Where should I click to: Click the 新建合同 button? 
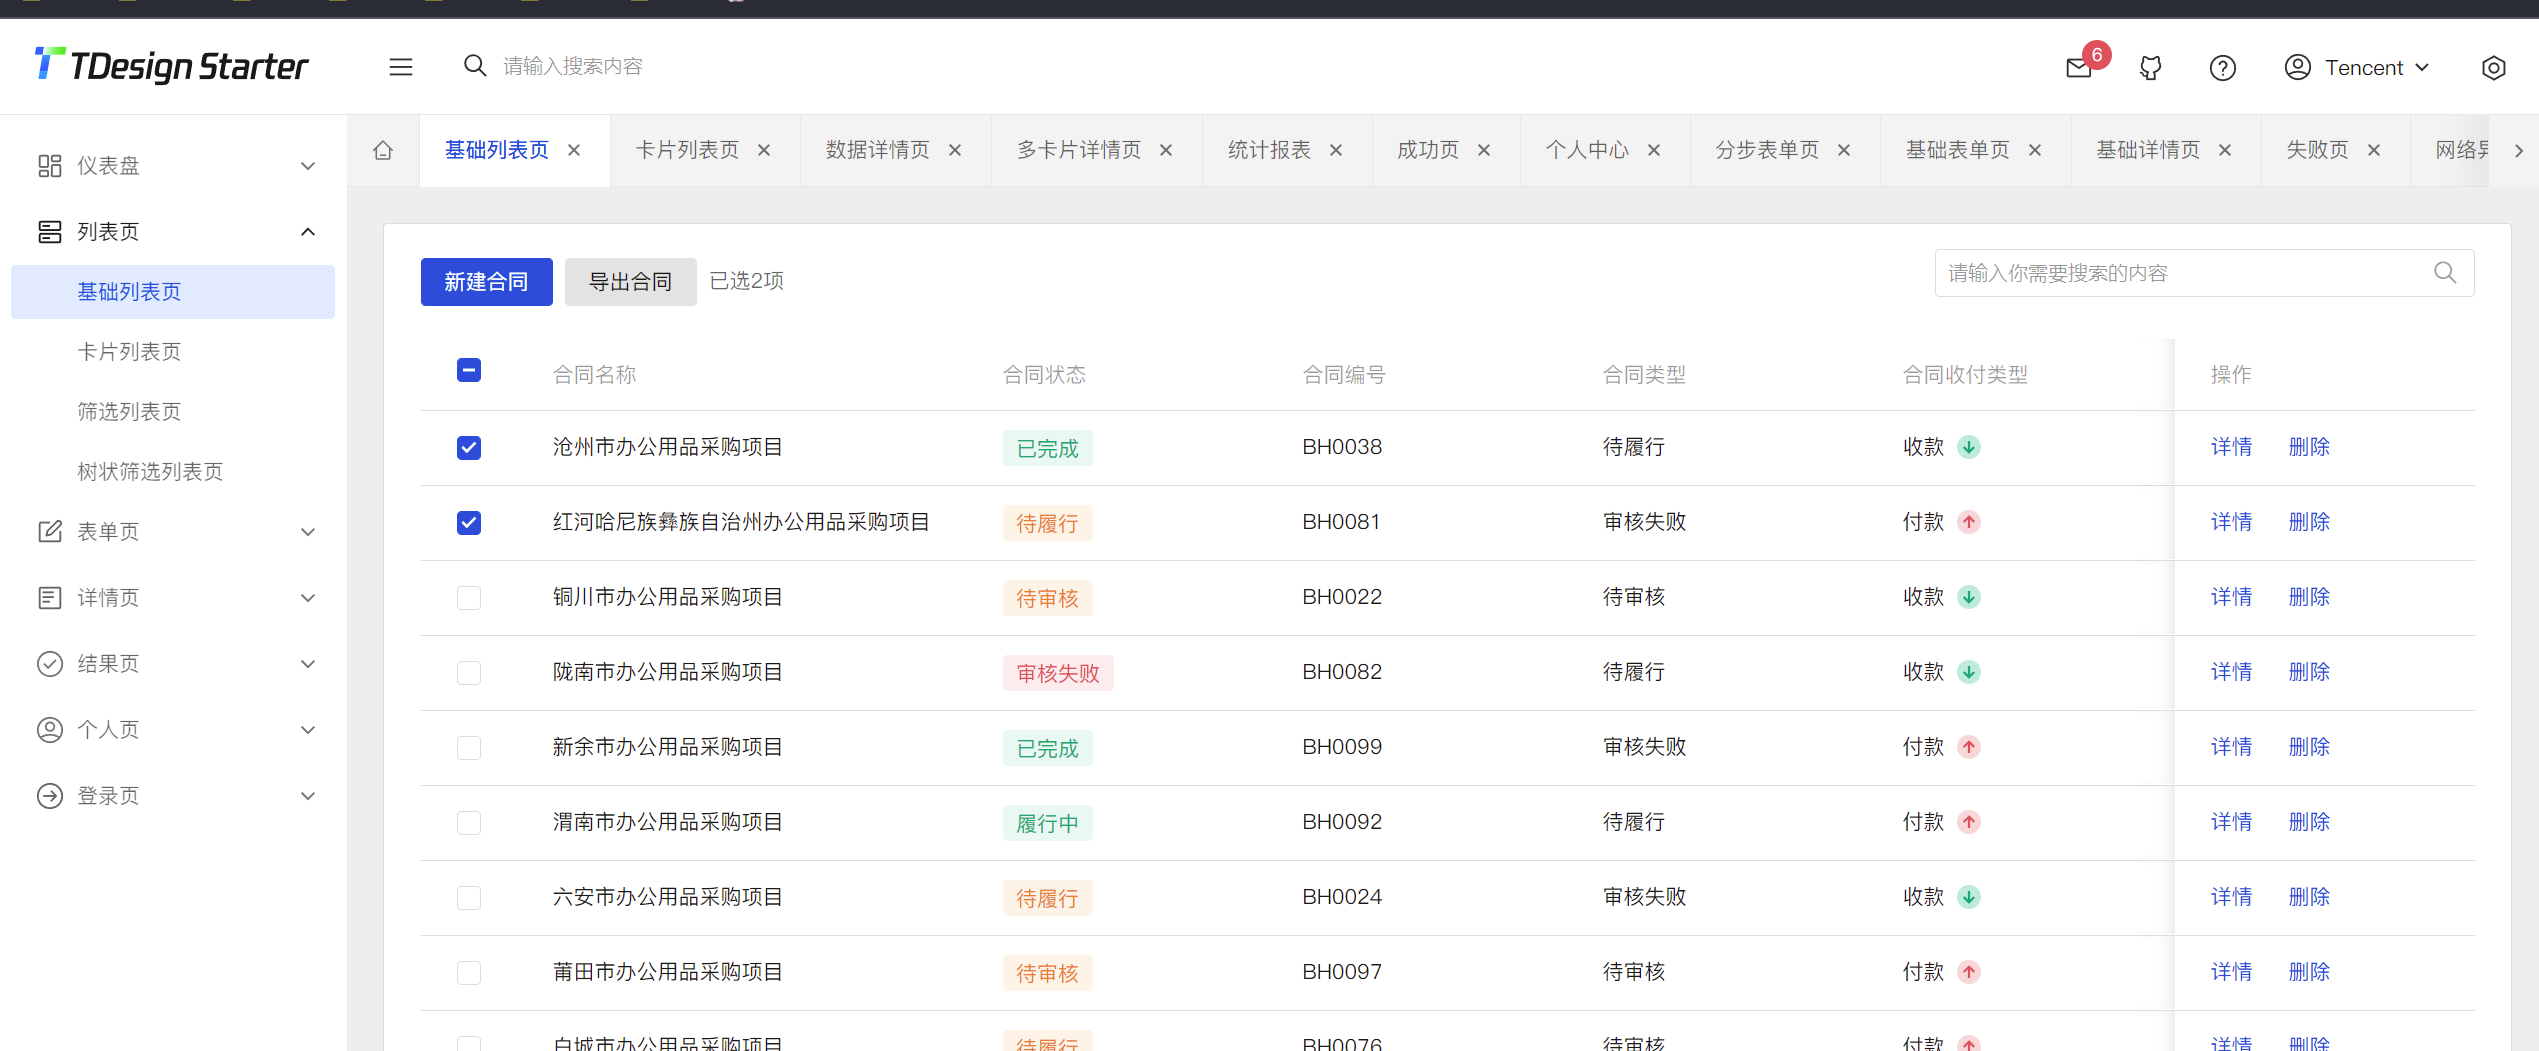(486, 281)
